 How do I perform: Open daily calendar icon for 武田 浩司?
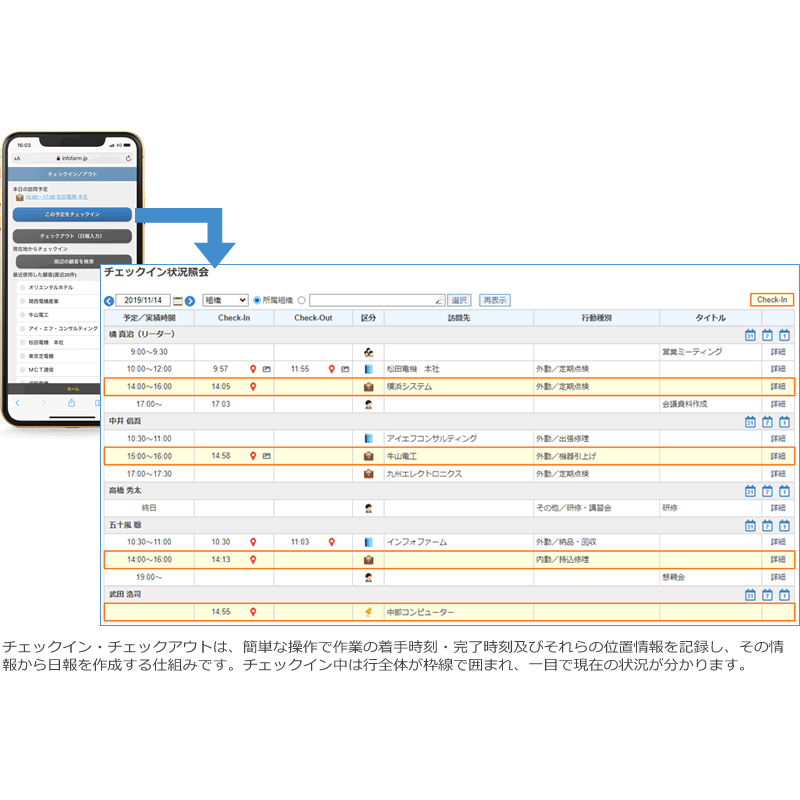[x=785, y=595]
